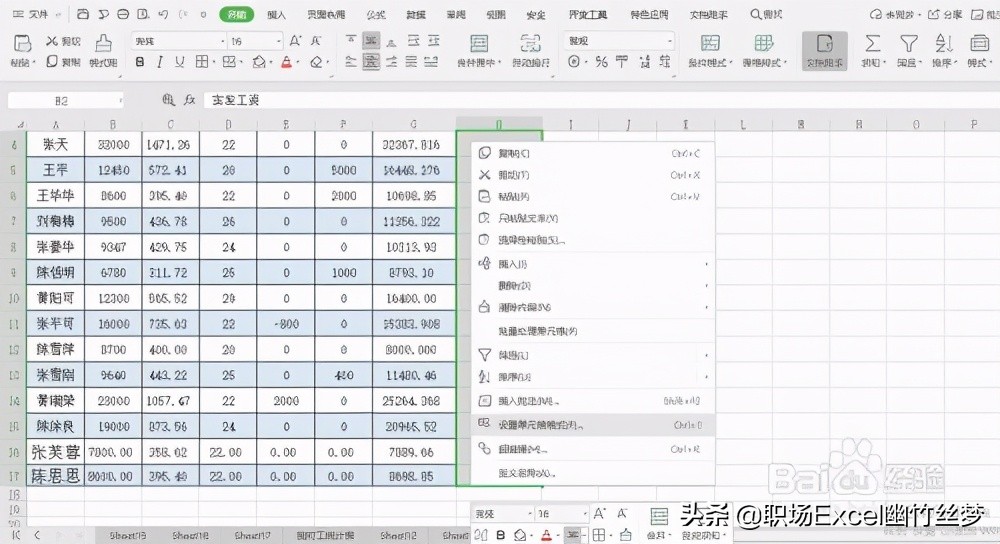Click the Print preview icon in quick access
The image size is (1000, 544).
(x=143, y=14)
